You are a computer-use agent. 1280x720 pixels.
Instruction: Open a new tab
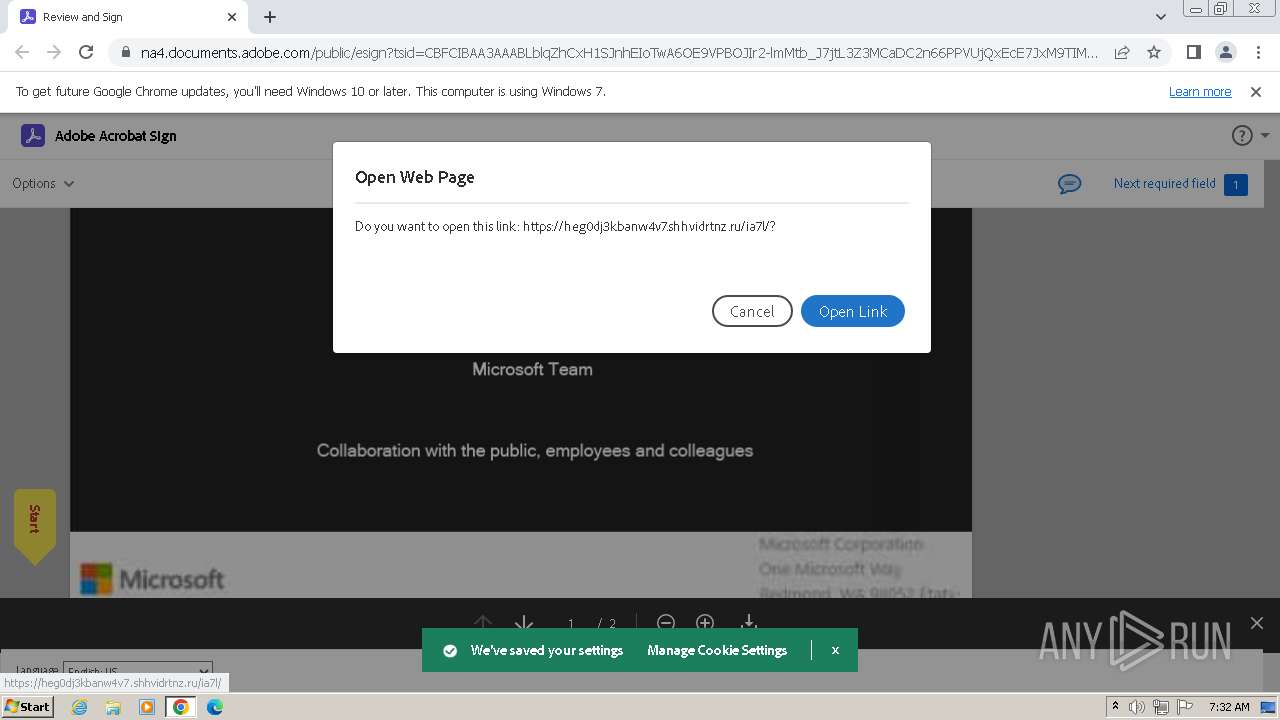point(270,17)
